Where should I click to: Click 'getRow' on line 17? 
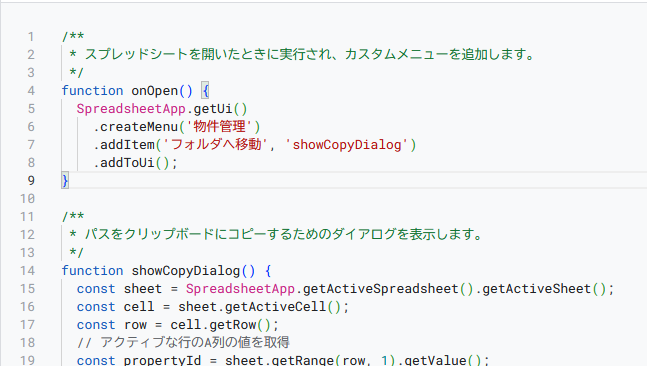pyautogui.click(x=233, y=325)
